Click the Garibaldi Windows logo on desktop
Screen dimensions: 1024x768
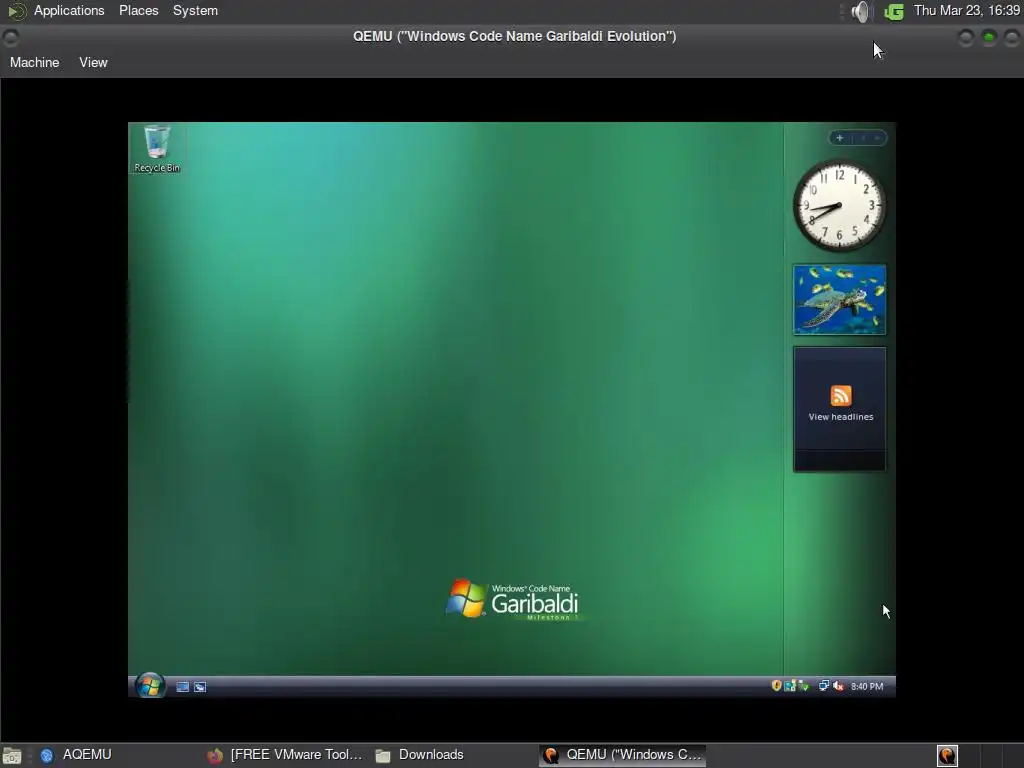click(x=512, y=599)
